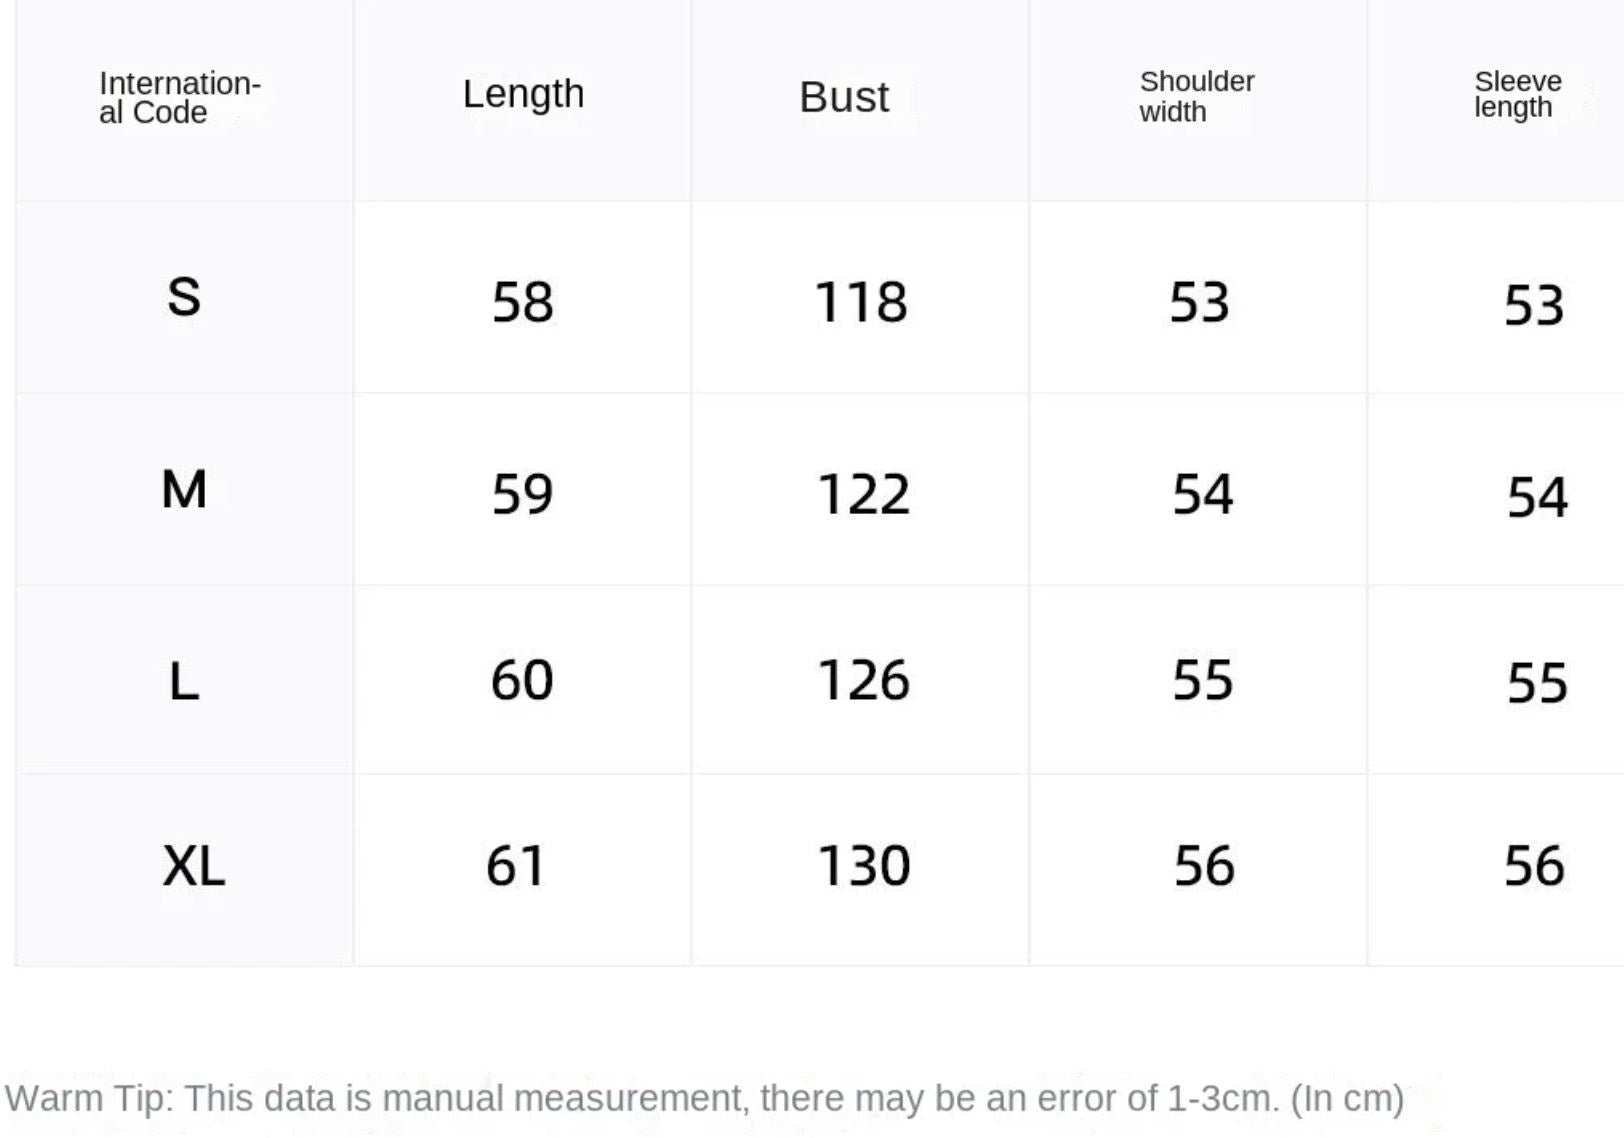Click the Sleeve length cell for size M

1537,497
